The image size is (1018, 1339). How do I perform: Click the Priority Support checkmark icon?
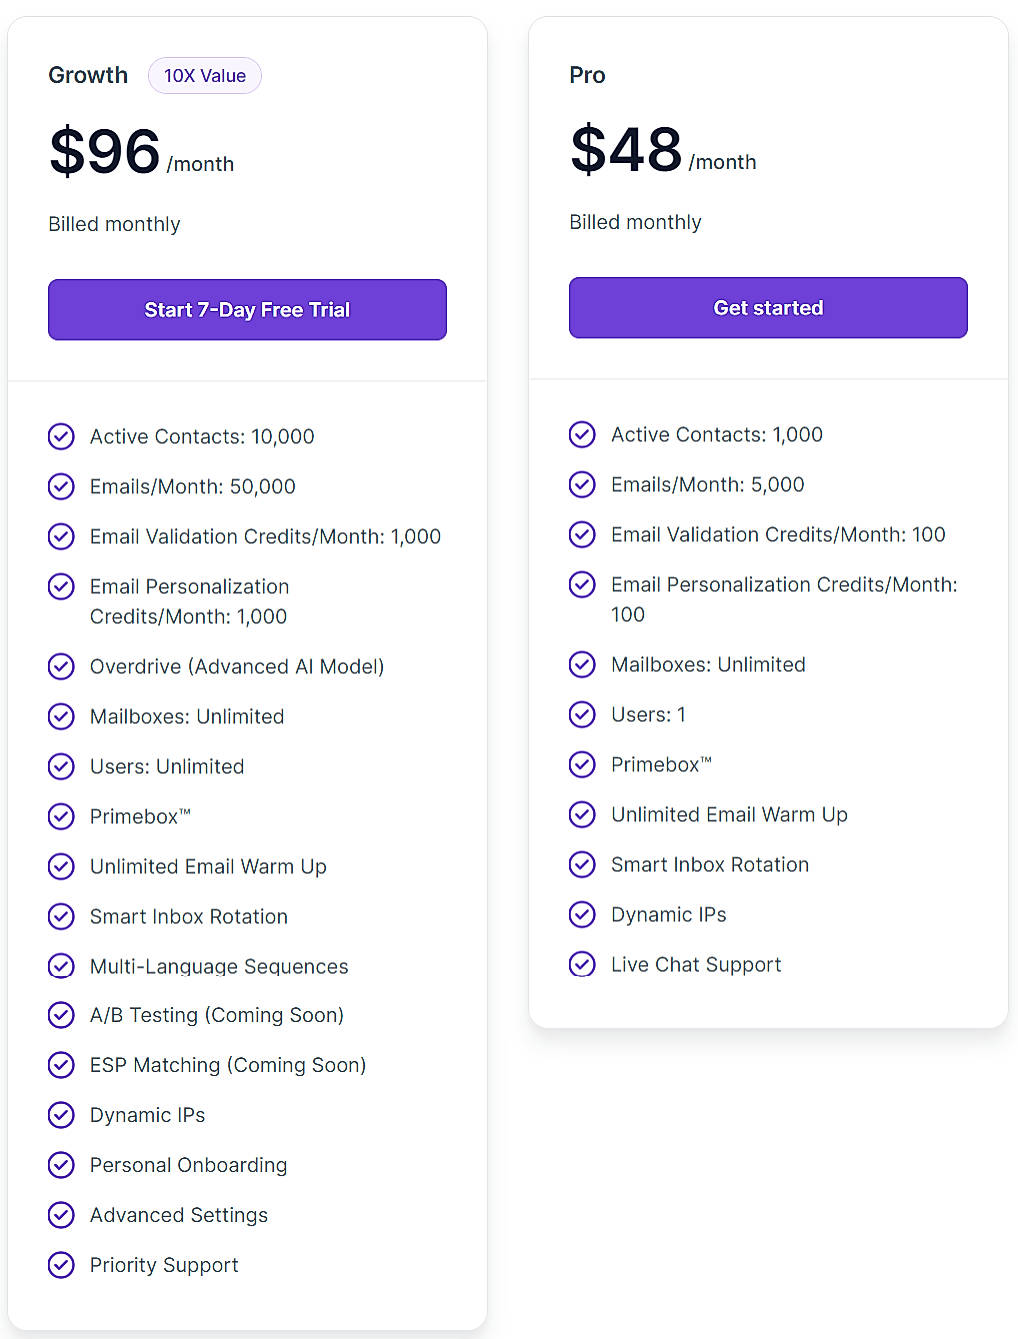(x=61, y=1265)
